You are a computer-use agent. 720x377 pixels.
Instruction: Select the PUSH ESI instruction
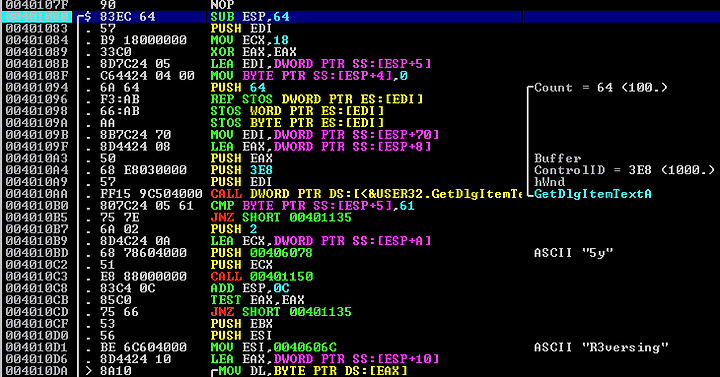242,336
